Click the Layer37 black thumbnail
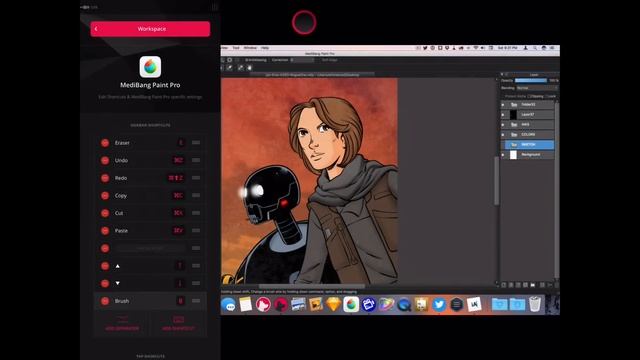Screen dimensions: 640x360 click(513, 115)
